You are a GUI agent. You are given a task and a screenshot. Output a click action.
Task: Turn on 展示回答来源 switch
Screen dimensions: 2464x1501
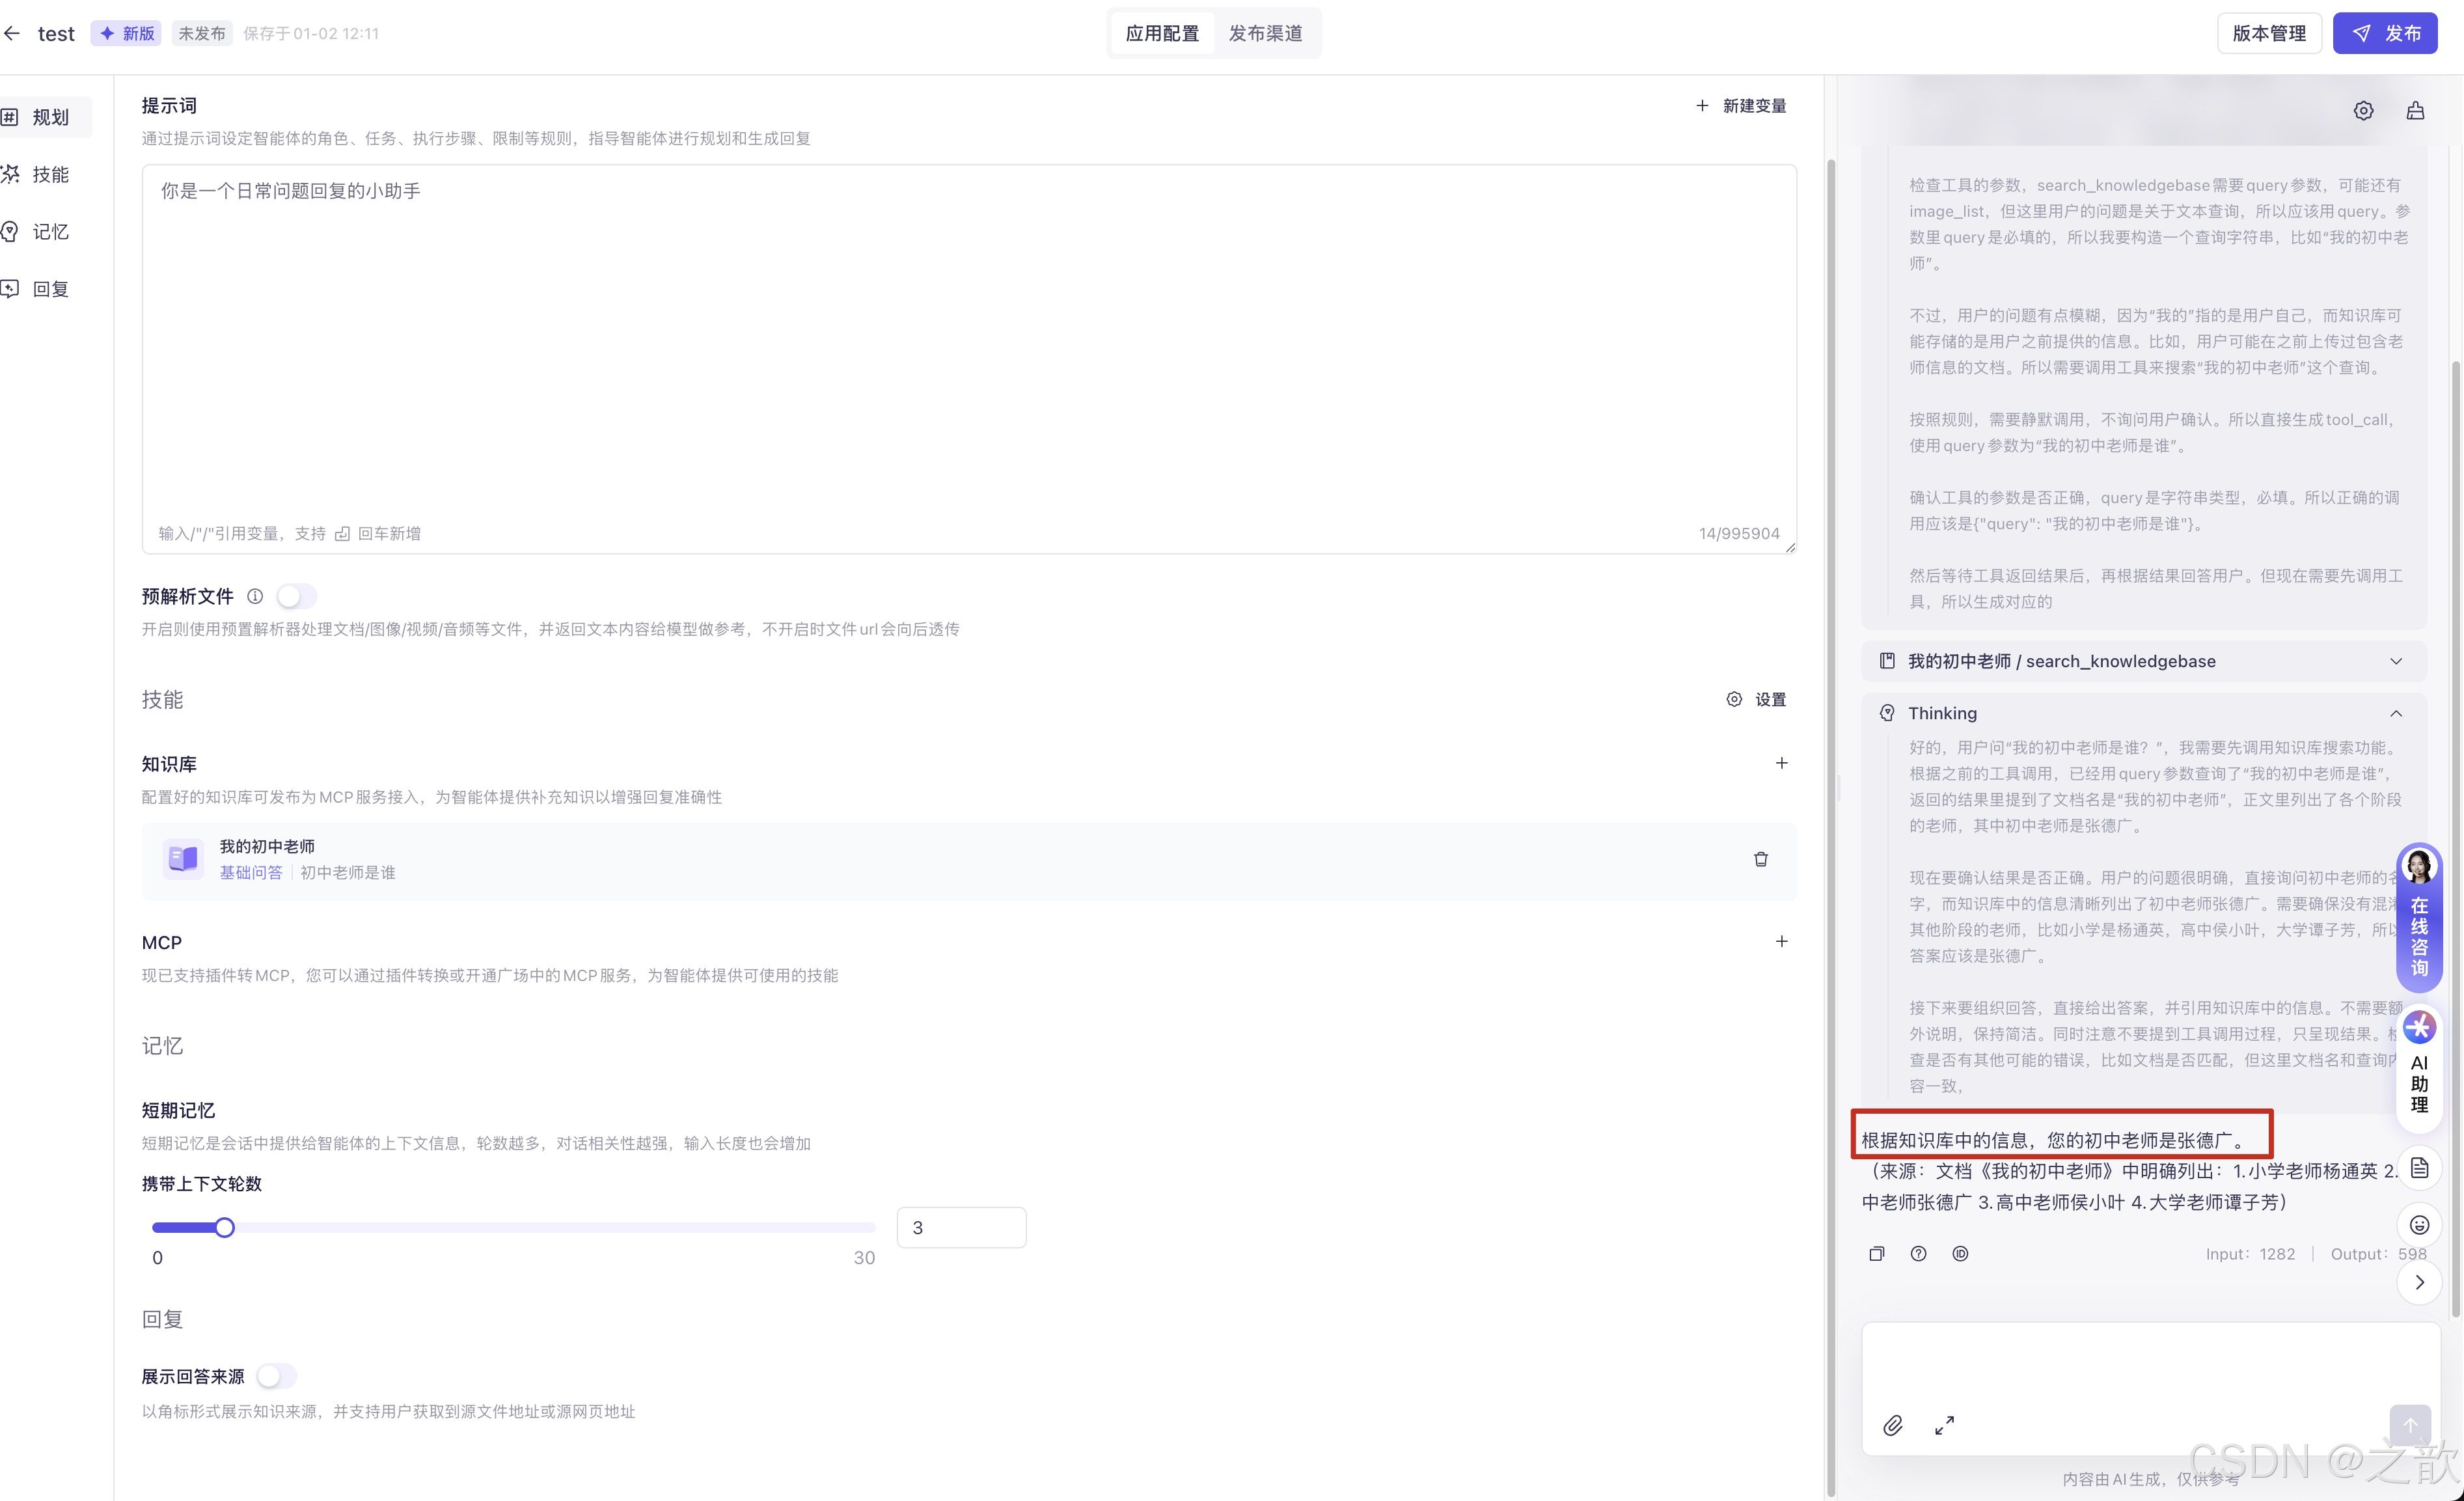(276, 1376)
